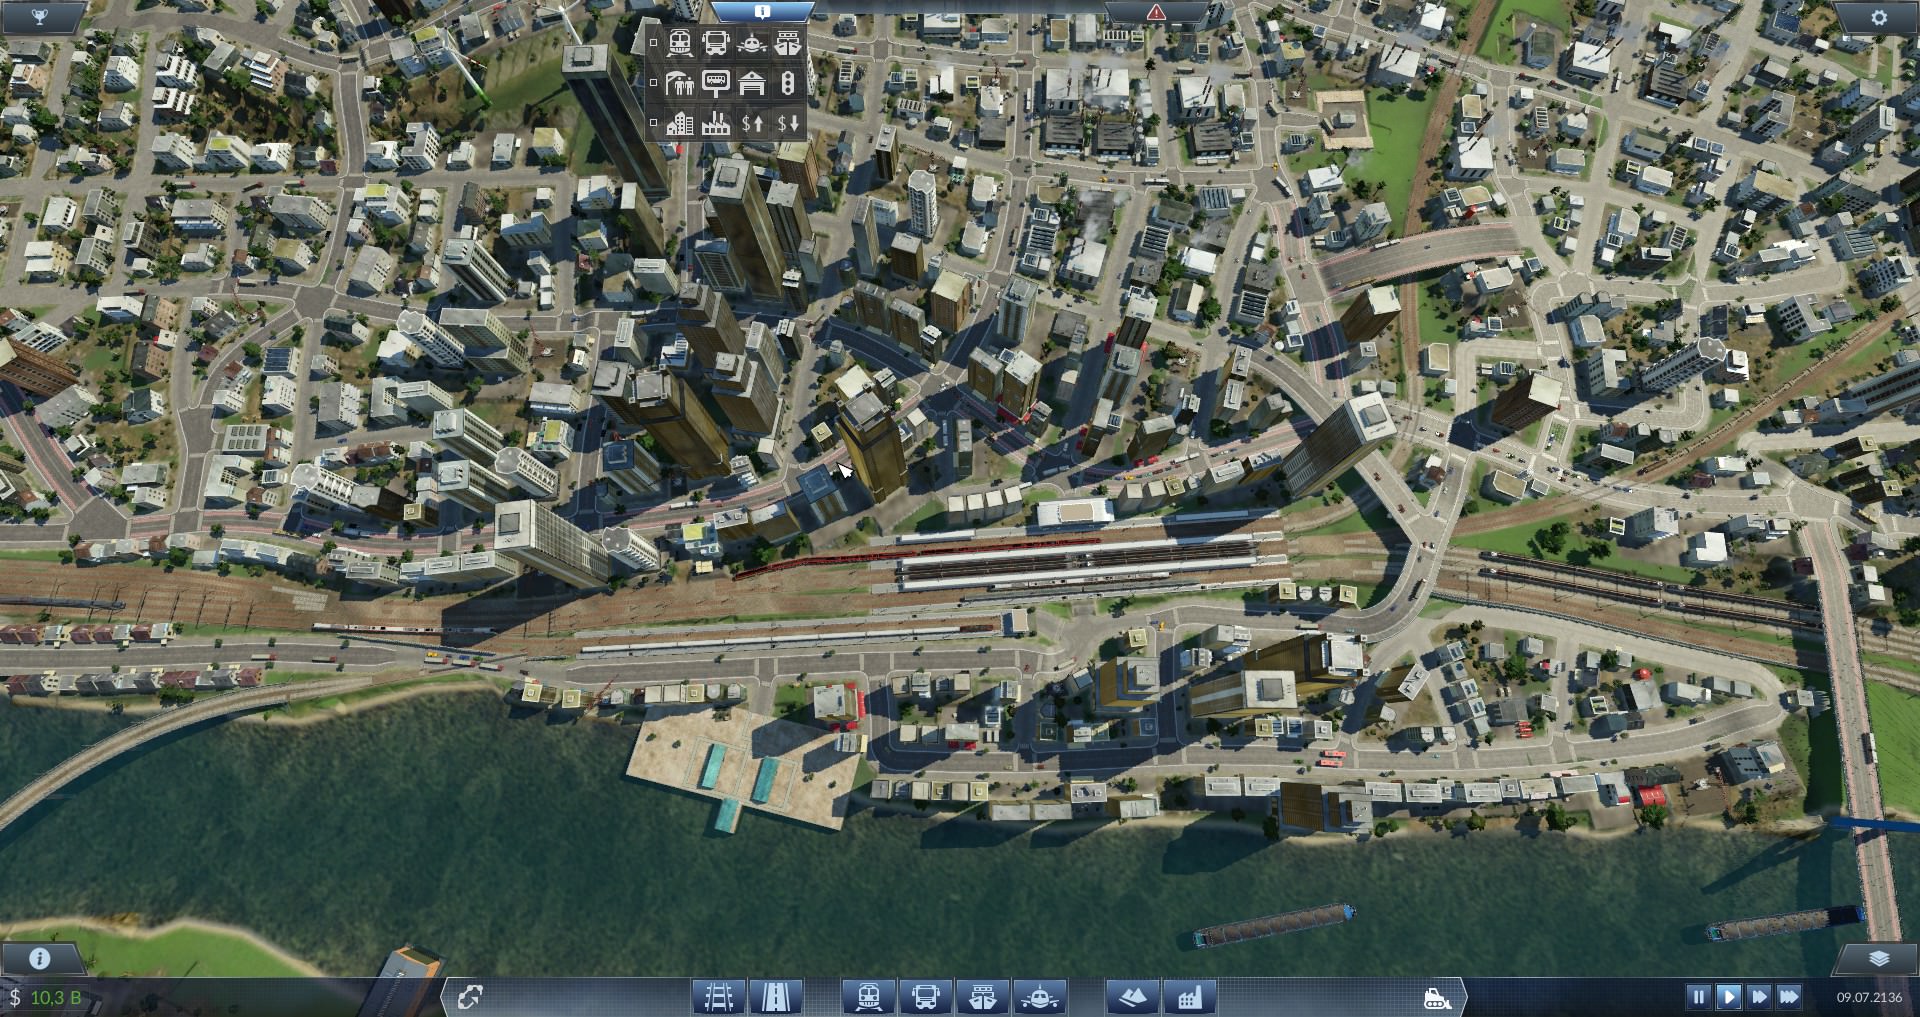Image resolution: width=1920 pixels, height=1017 pixels.
Task: Open the terrain landscaping tool
Action: (1133, 997)
